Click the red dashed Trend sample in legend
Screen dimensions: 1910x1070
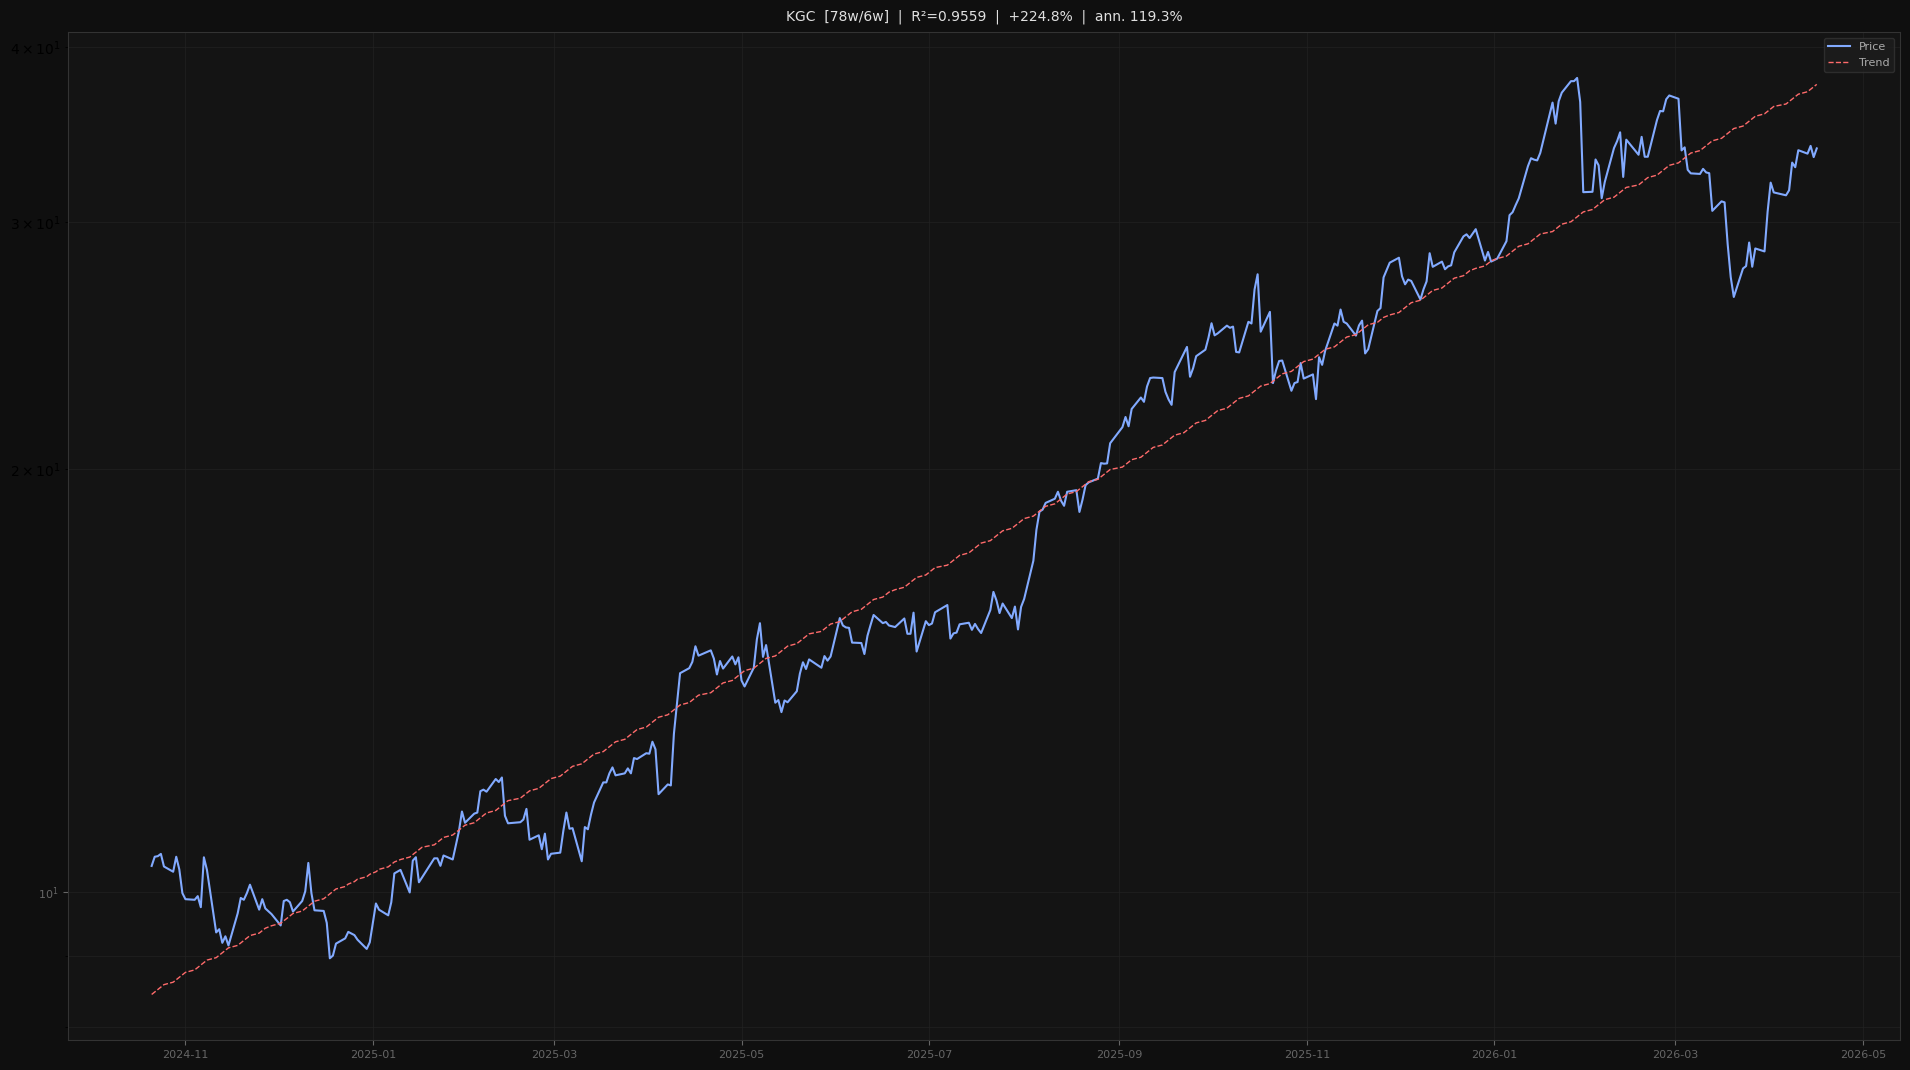(x=1839, y=63)
